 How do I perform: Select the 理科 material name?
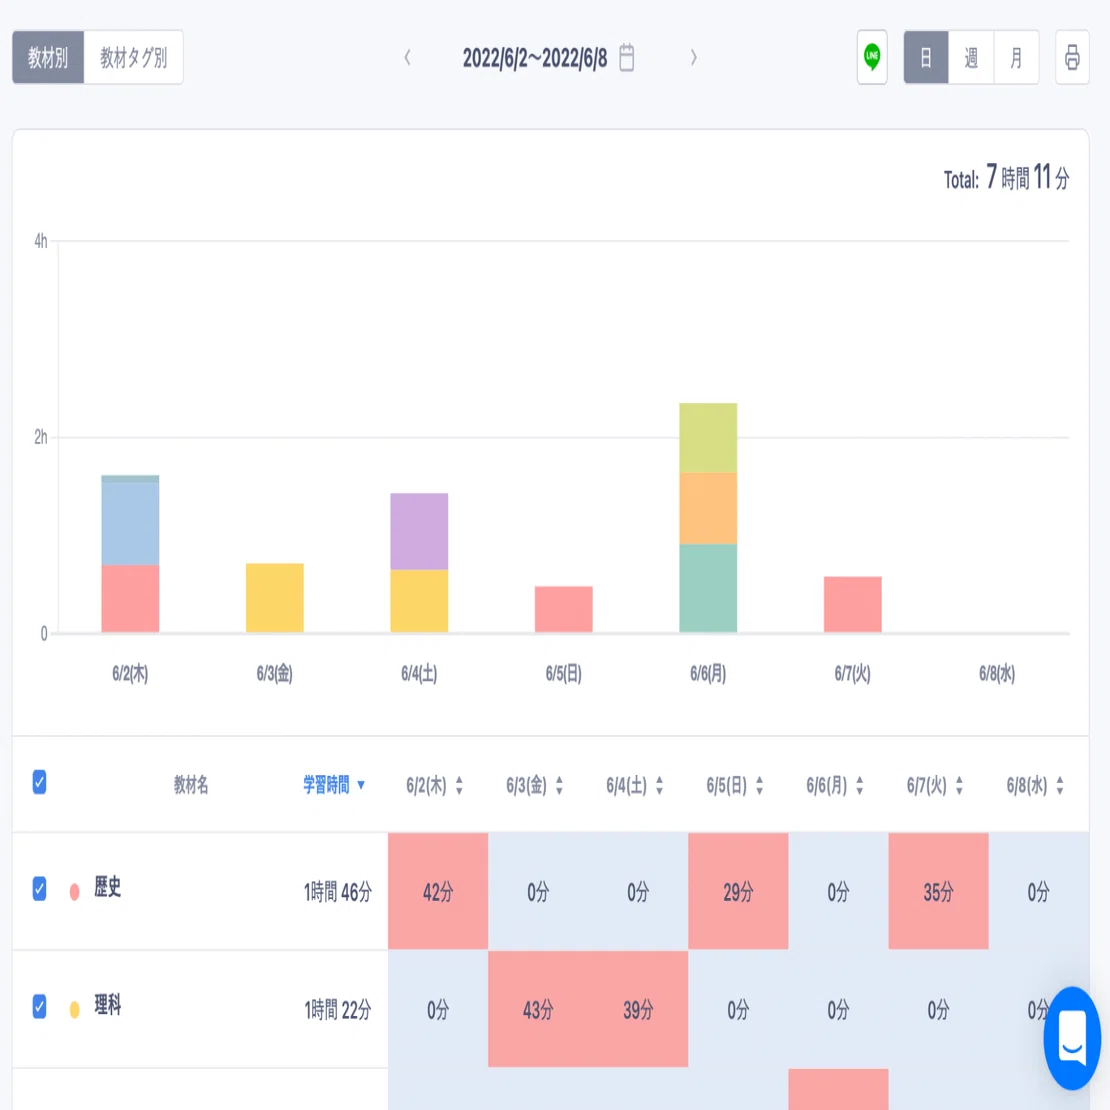point(108,1005)
